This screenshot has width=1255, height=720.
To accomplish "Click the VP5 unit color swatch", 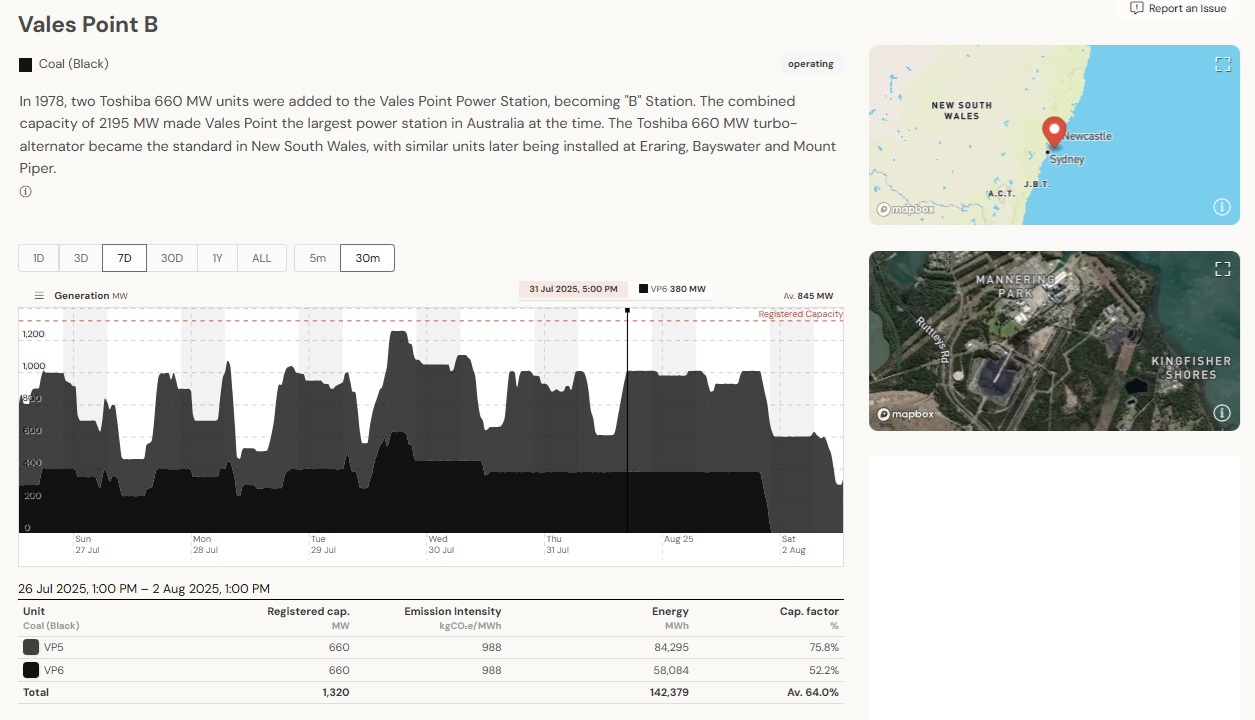I will [31, 647].
